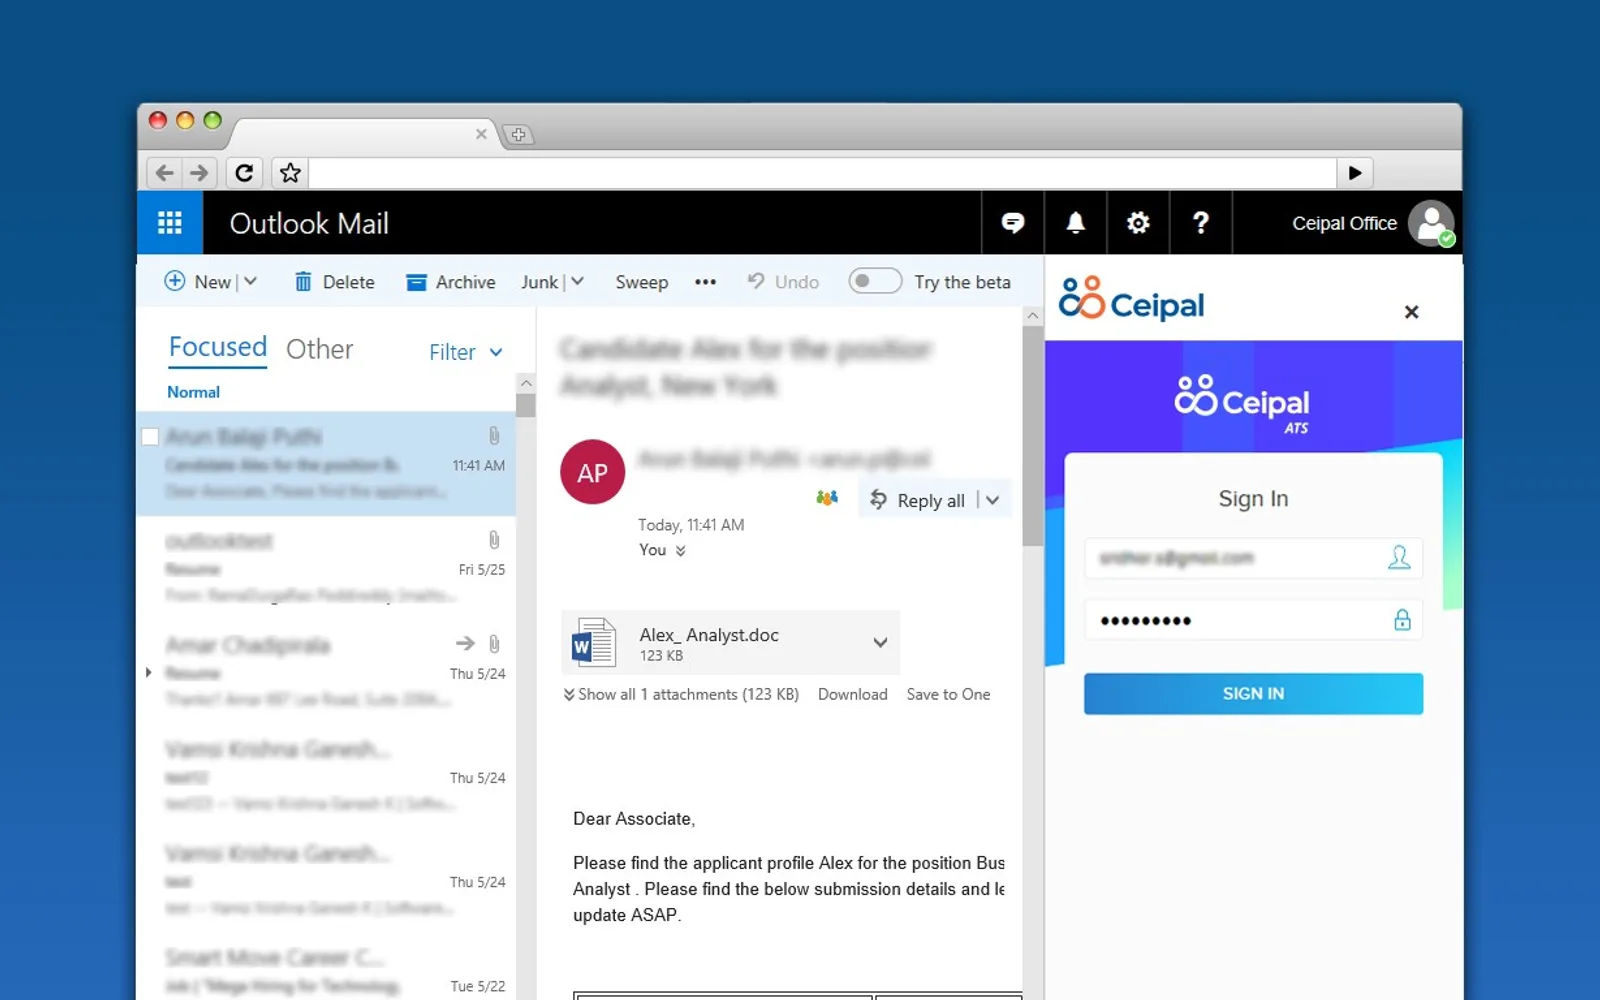Open the settings gear
This screenshot has height=1000, width=1600.
point(1138,223)
